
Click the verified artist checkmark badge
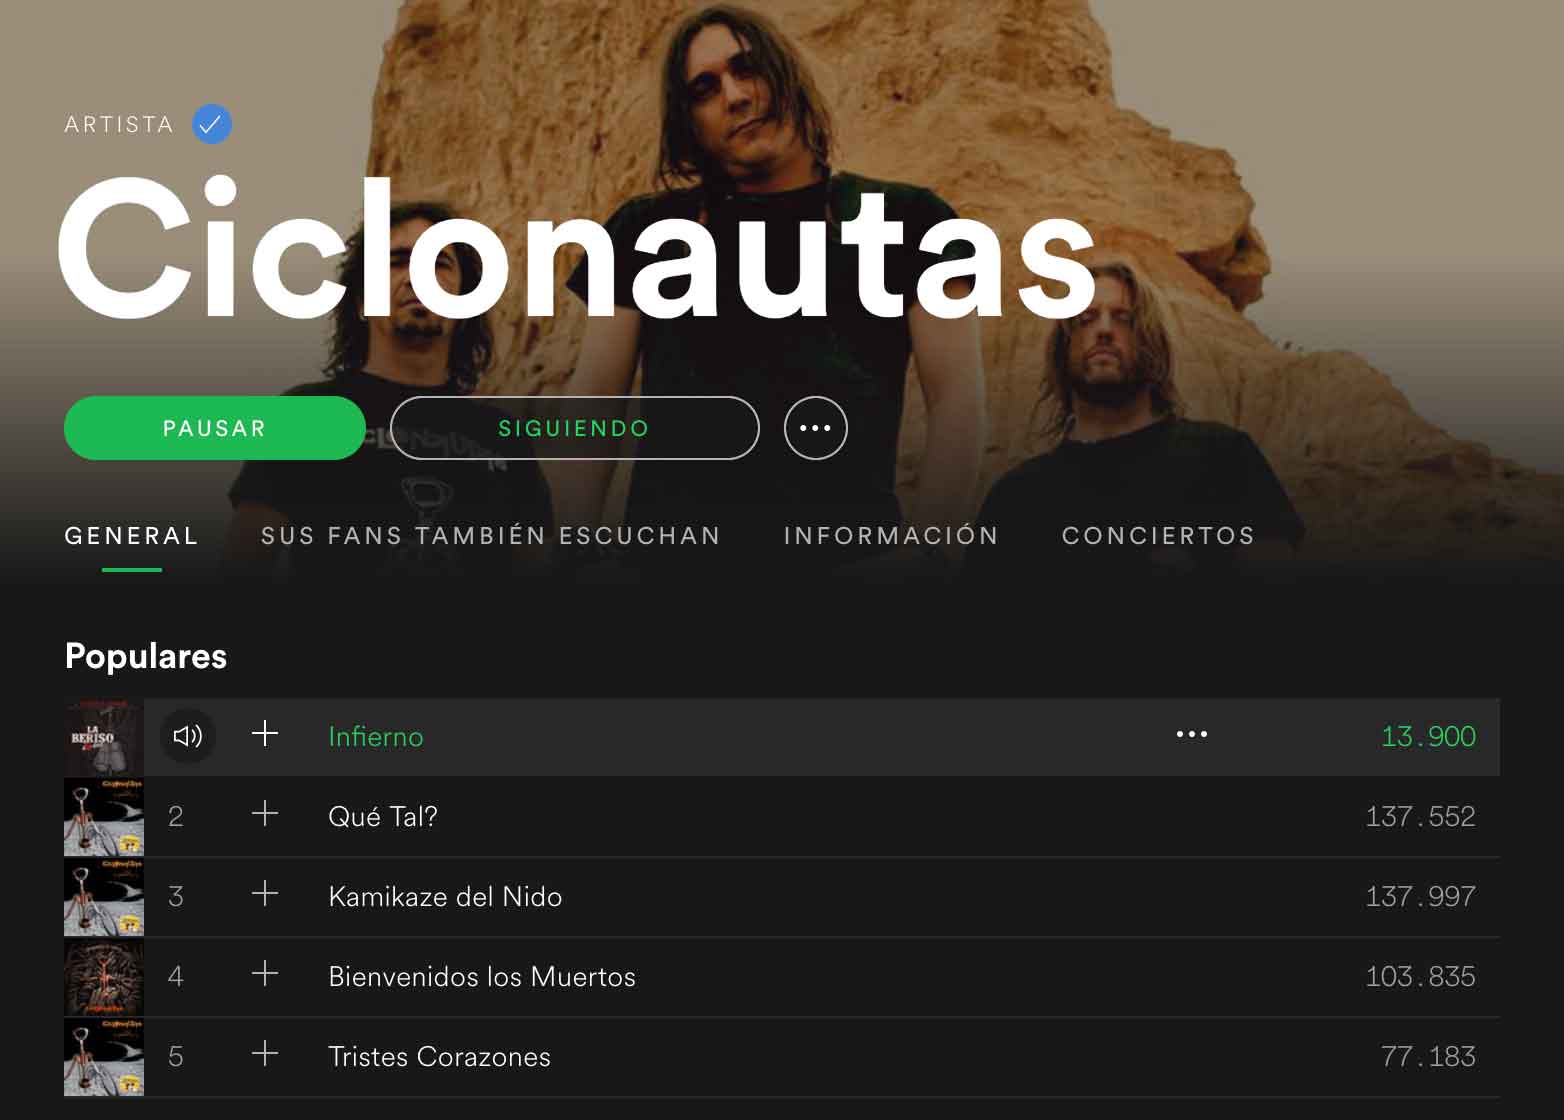click(211, 124)
